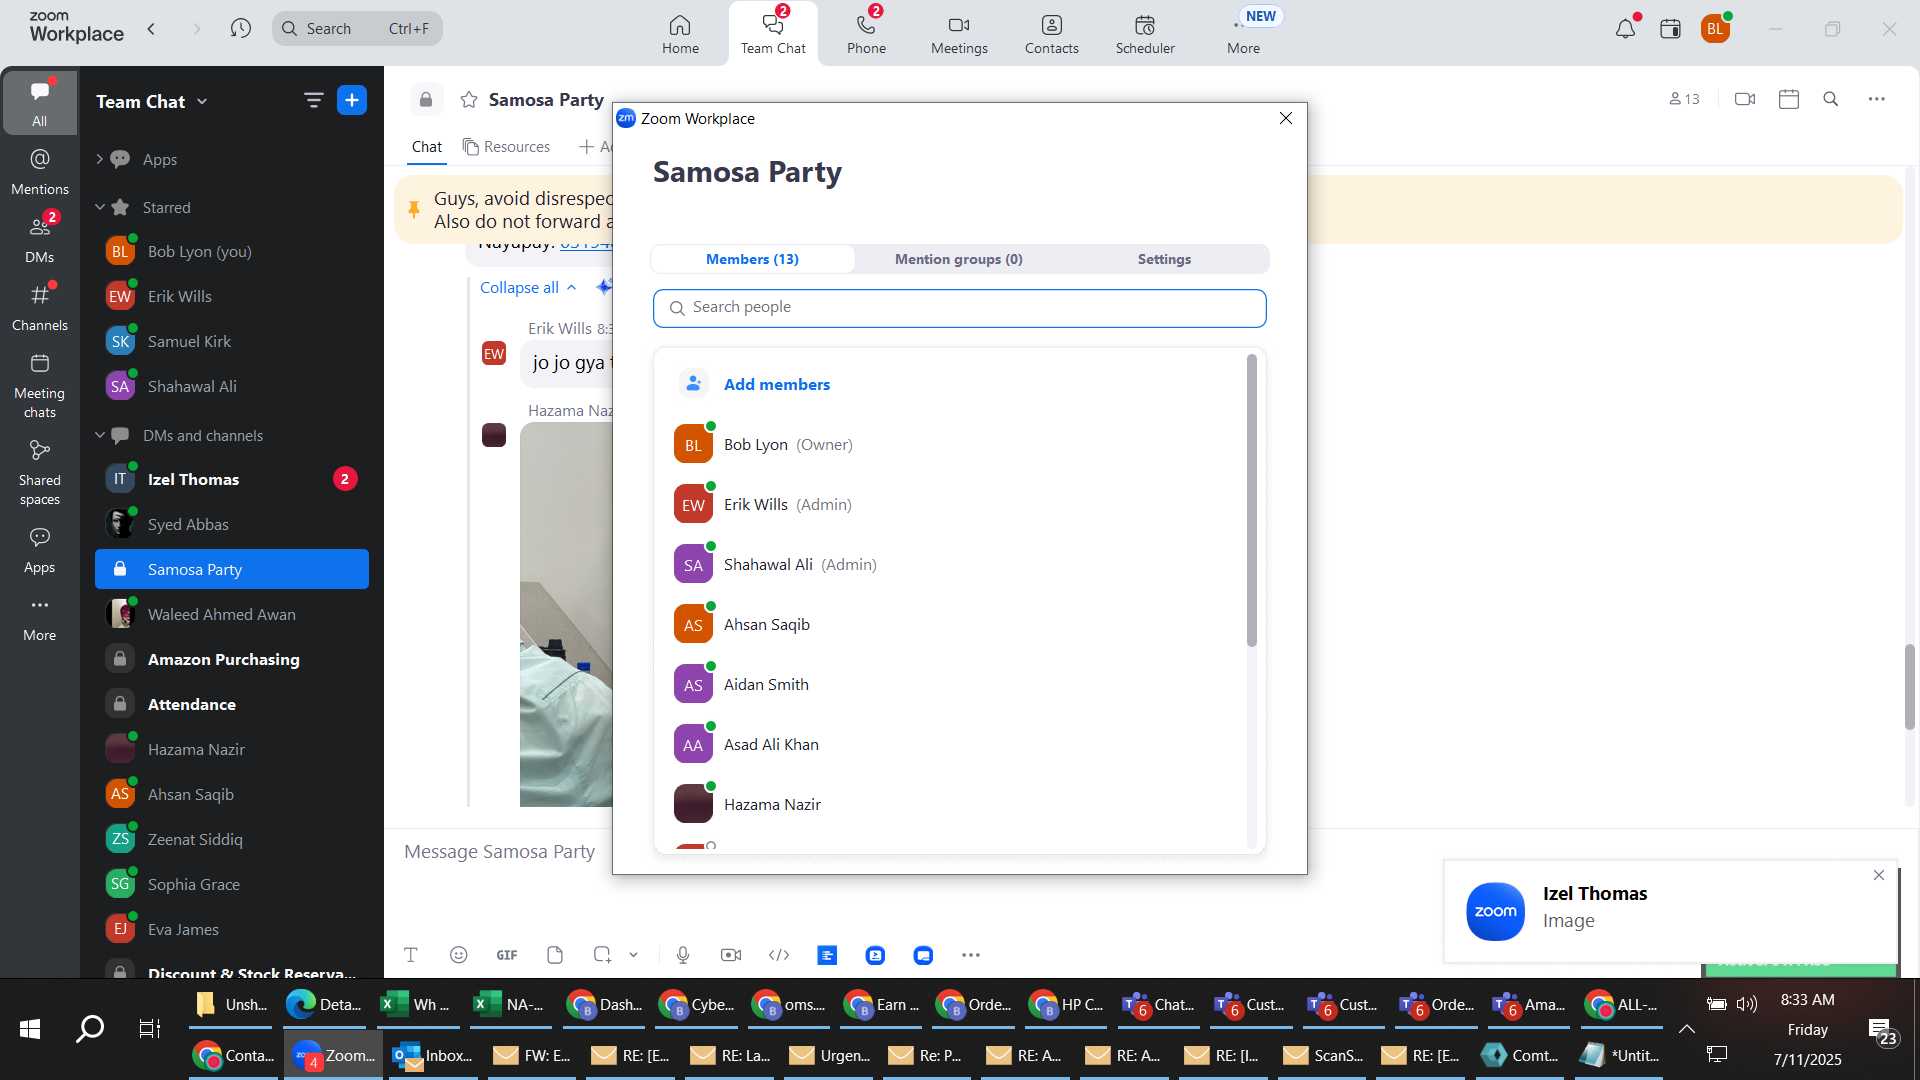Open the channel more options ellipsis

click(x=1877, y=99)
